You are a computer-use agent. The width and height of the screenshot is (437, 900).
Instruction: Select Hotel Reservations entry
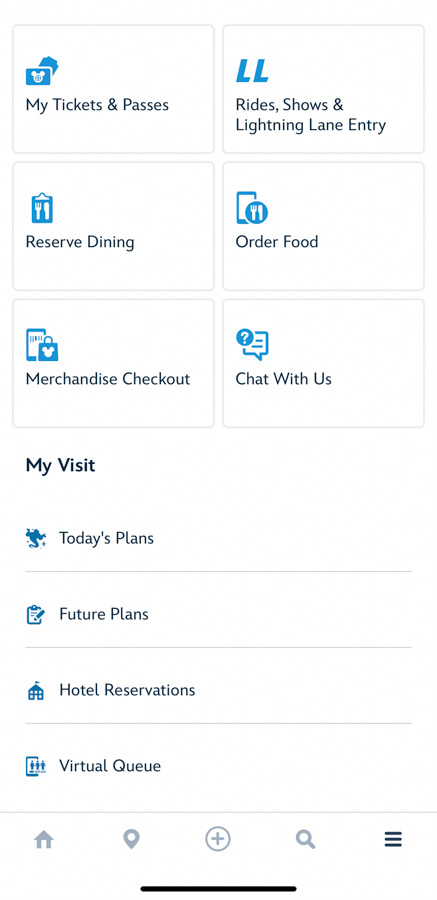click(218, 690)
